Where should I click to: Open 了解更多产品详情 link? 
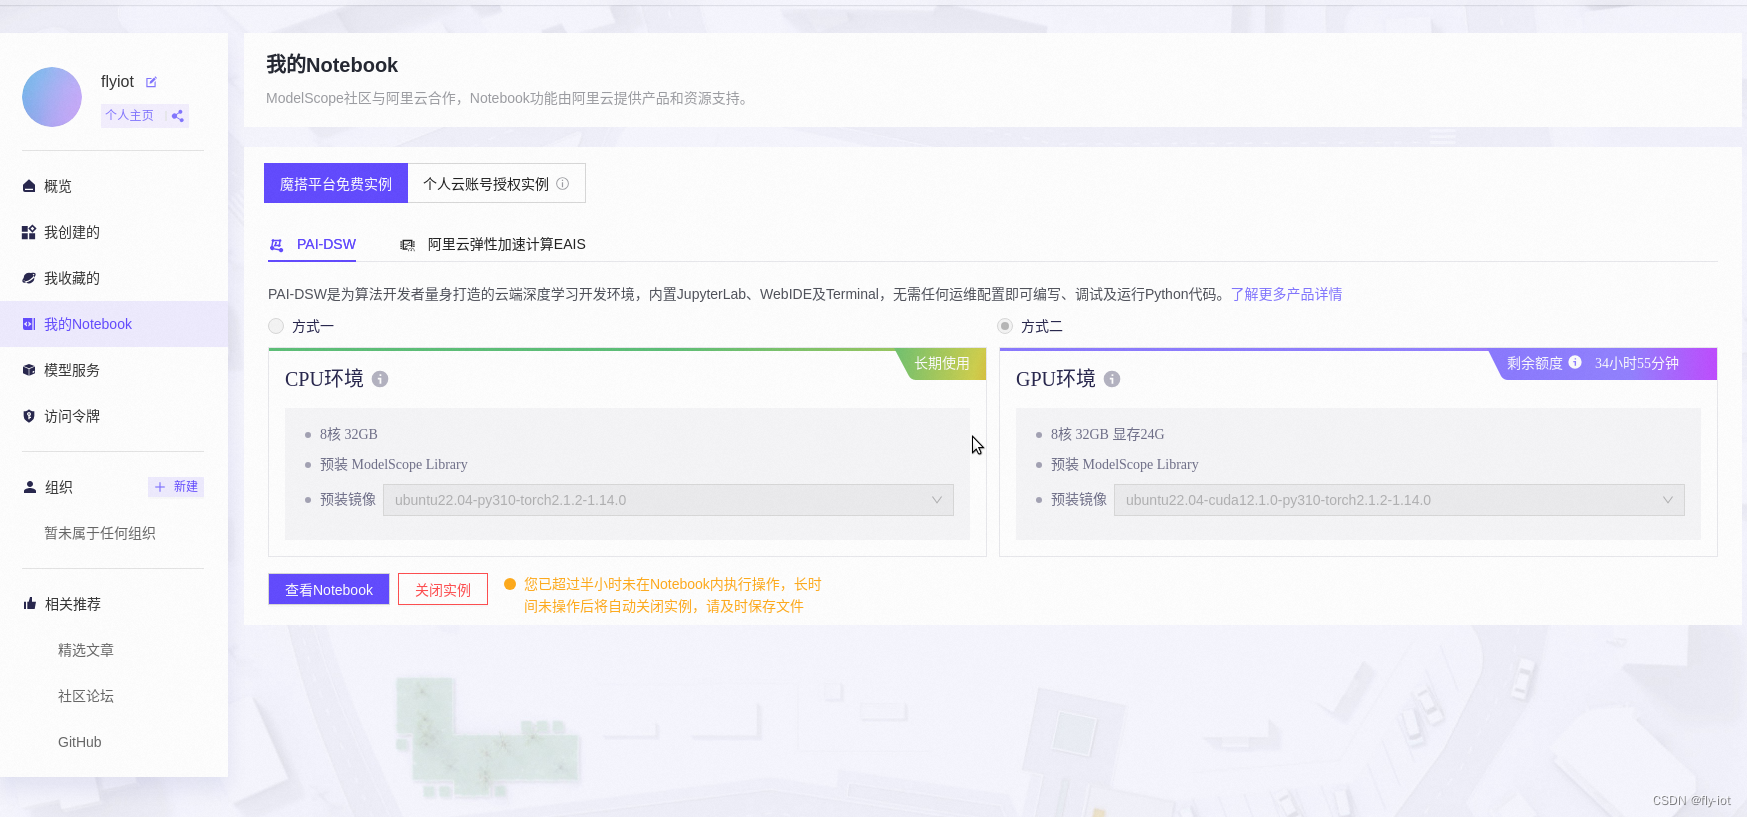pyautogui.click(x=1286, y=294)
